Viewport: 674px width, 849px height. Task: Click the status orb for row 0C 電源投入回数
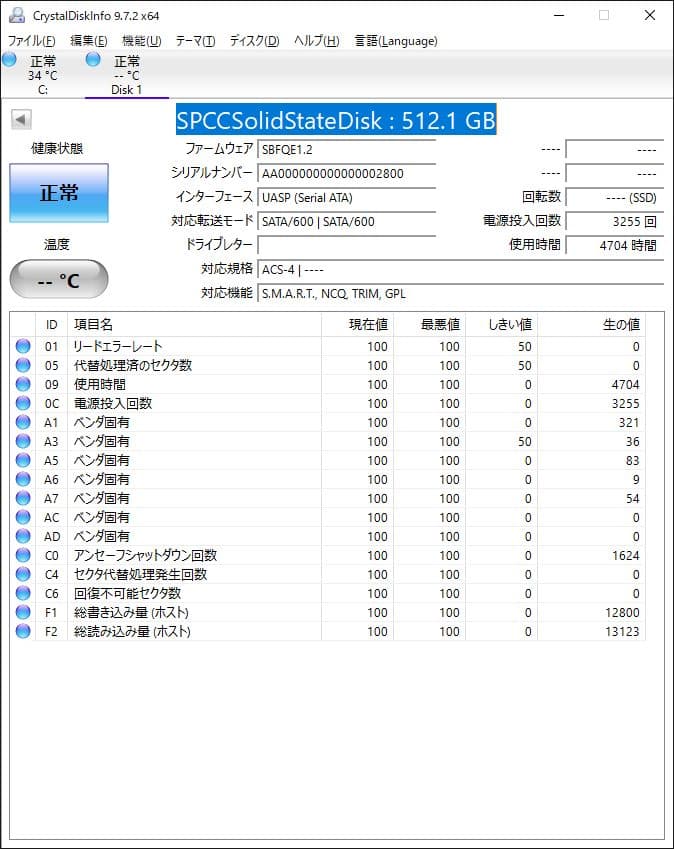(23, 403)
